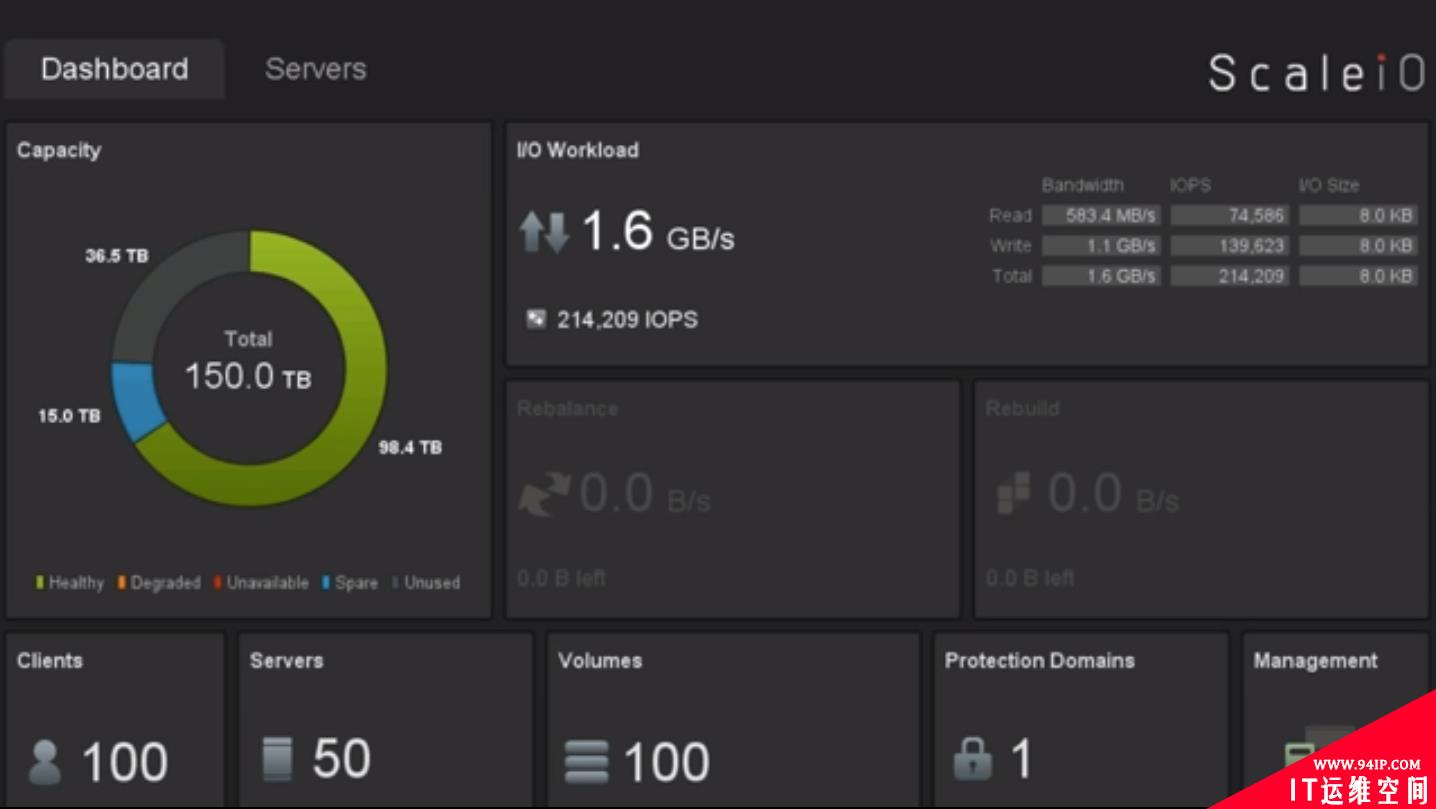This screenshot has width=1436, height=809.
Task: Click the Read row label
Action: coord(1010,215)
